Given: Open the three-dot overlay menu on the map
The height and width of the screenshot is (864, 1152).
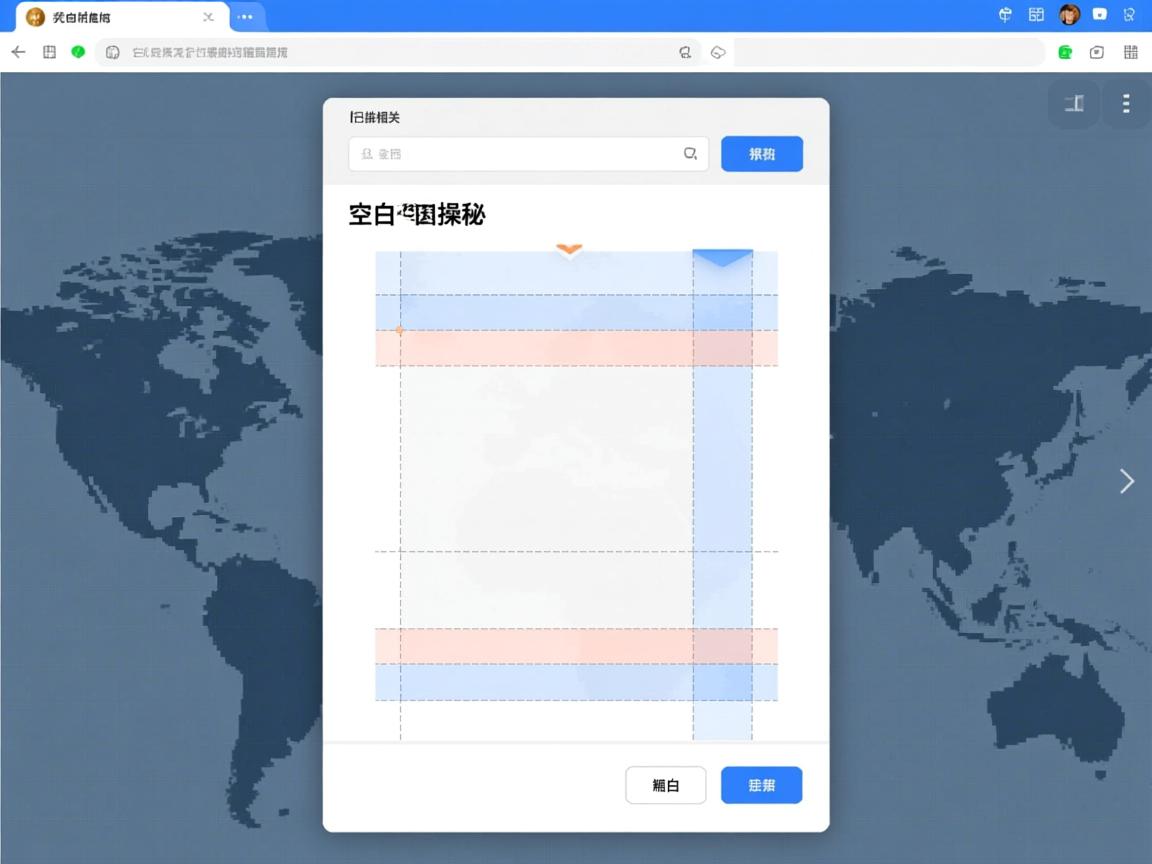Looking at the screenshot, I should (x=1126, y=103).
